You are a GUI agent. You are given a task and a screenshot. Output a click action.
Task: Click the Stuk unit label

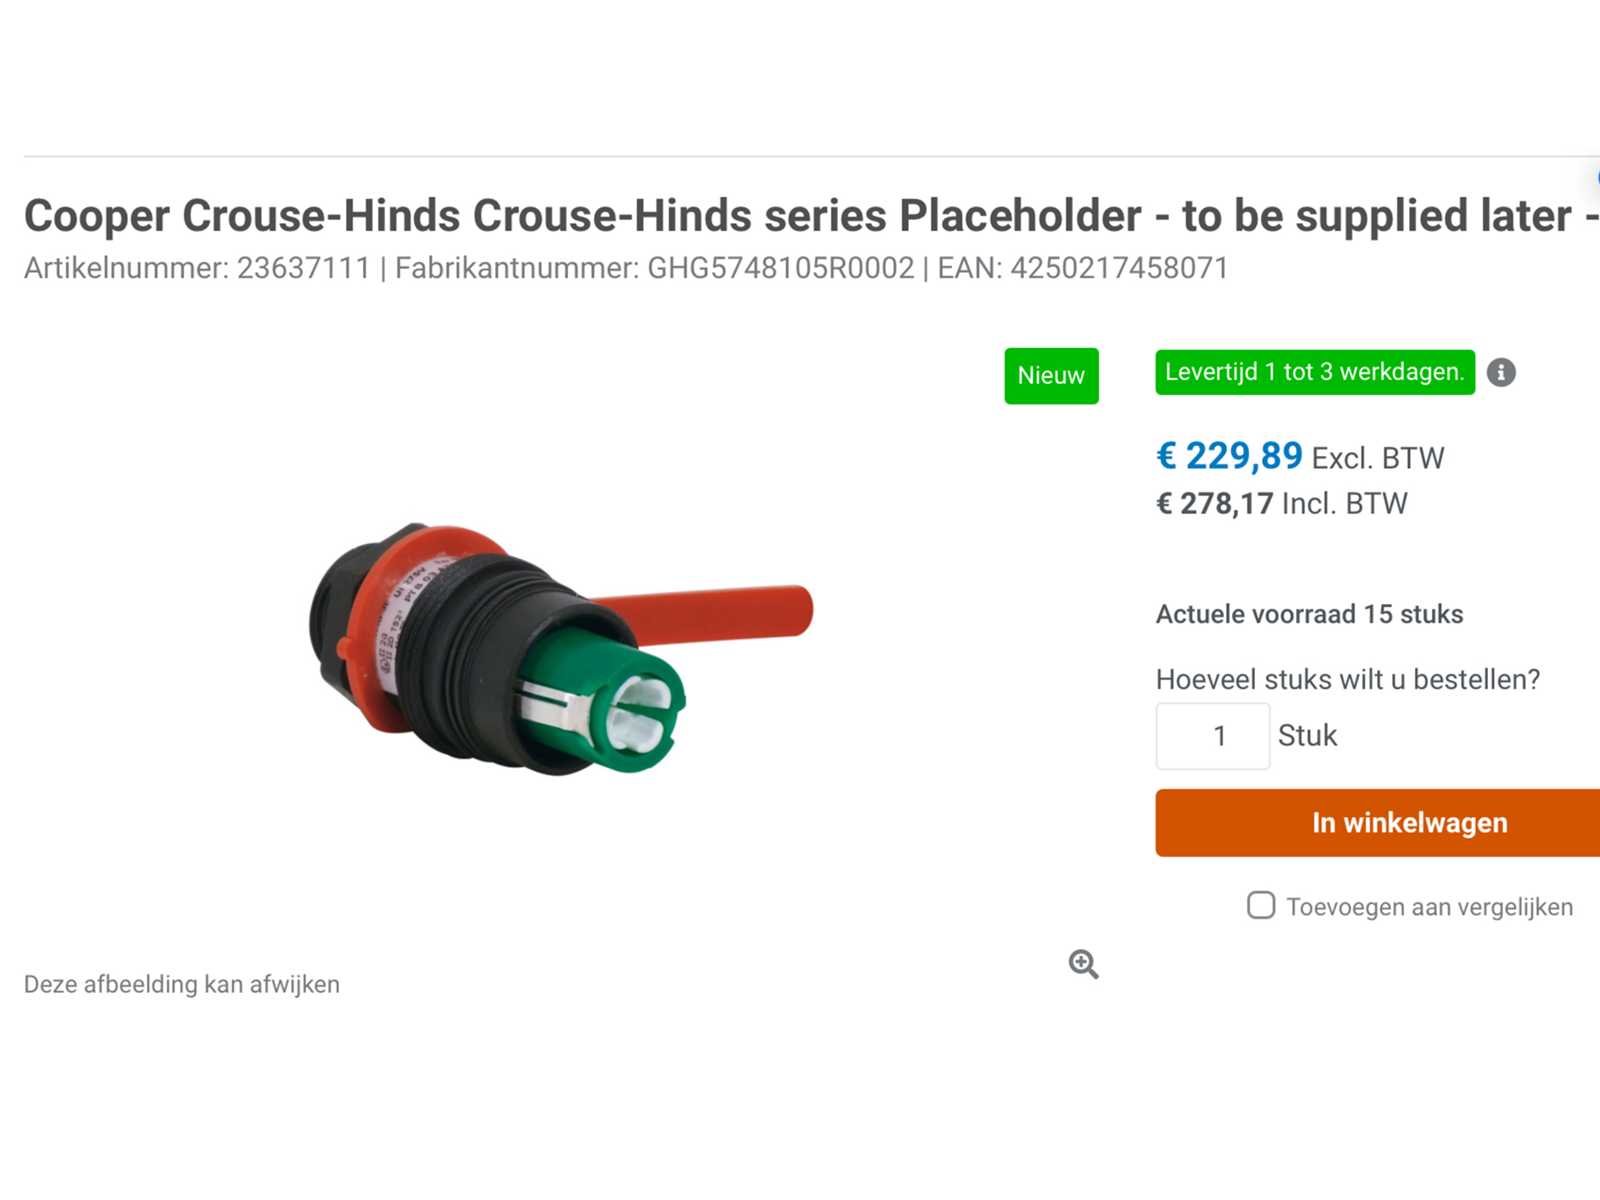pyautogui.click(x=1307, y=736)
